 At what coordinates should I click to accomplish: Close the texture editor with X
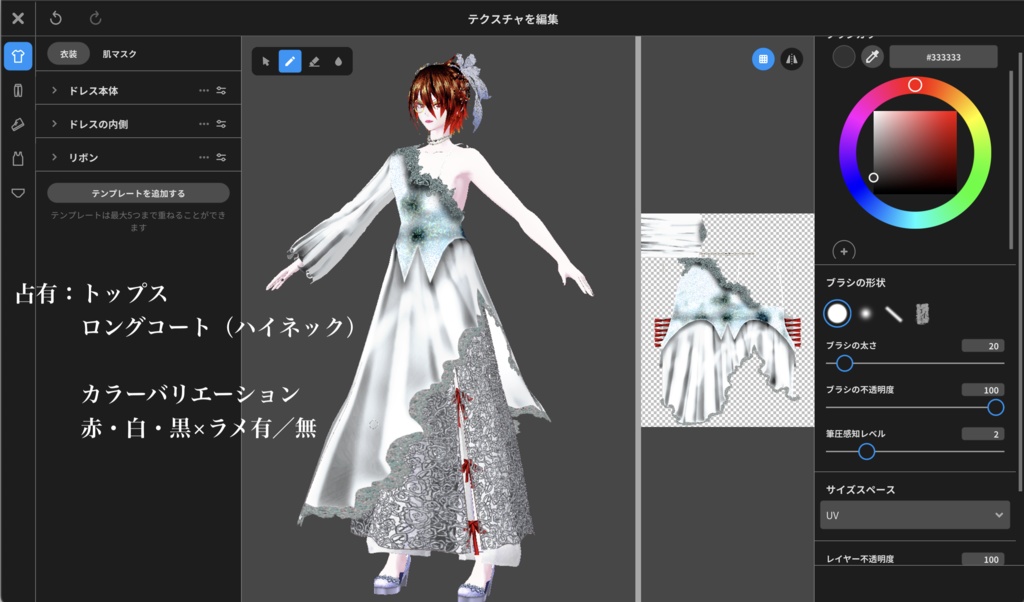pos(18,18)
